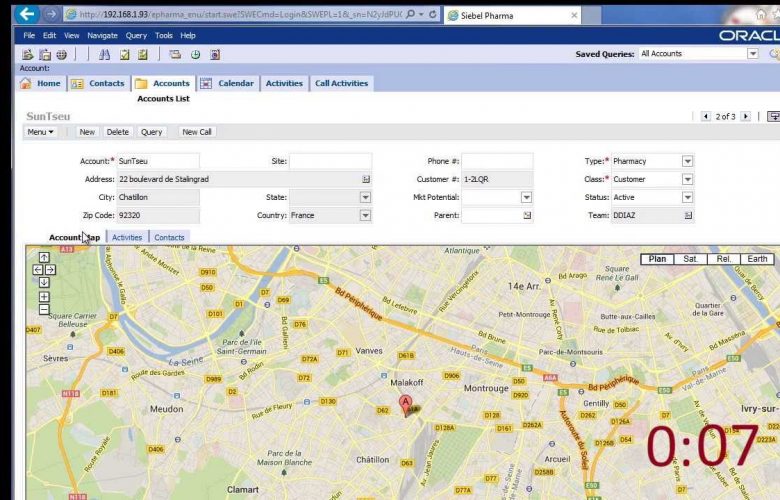
Task: Click the first toolbar icon below File
Action: [28, 54]
